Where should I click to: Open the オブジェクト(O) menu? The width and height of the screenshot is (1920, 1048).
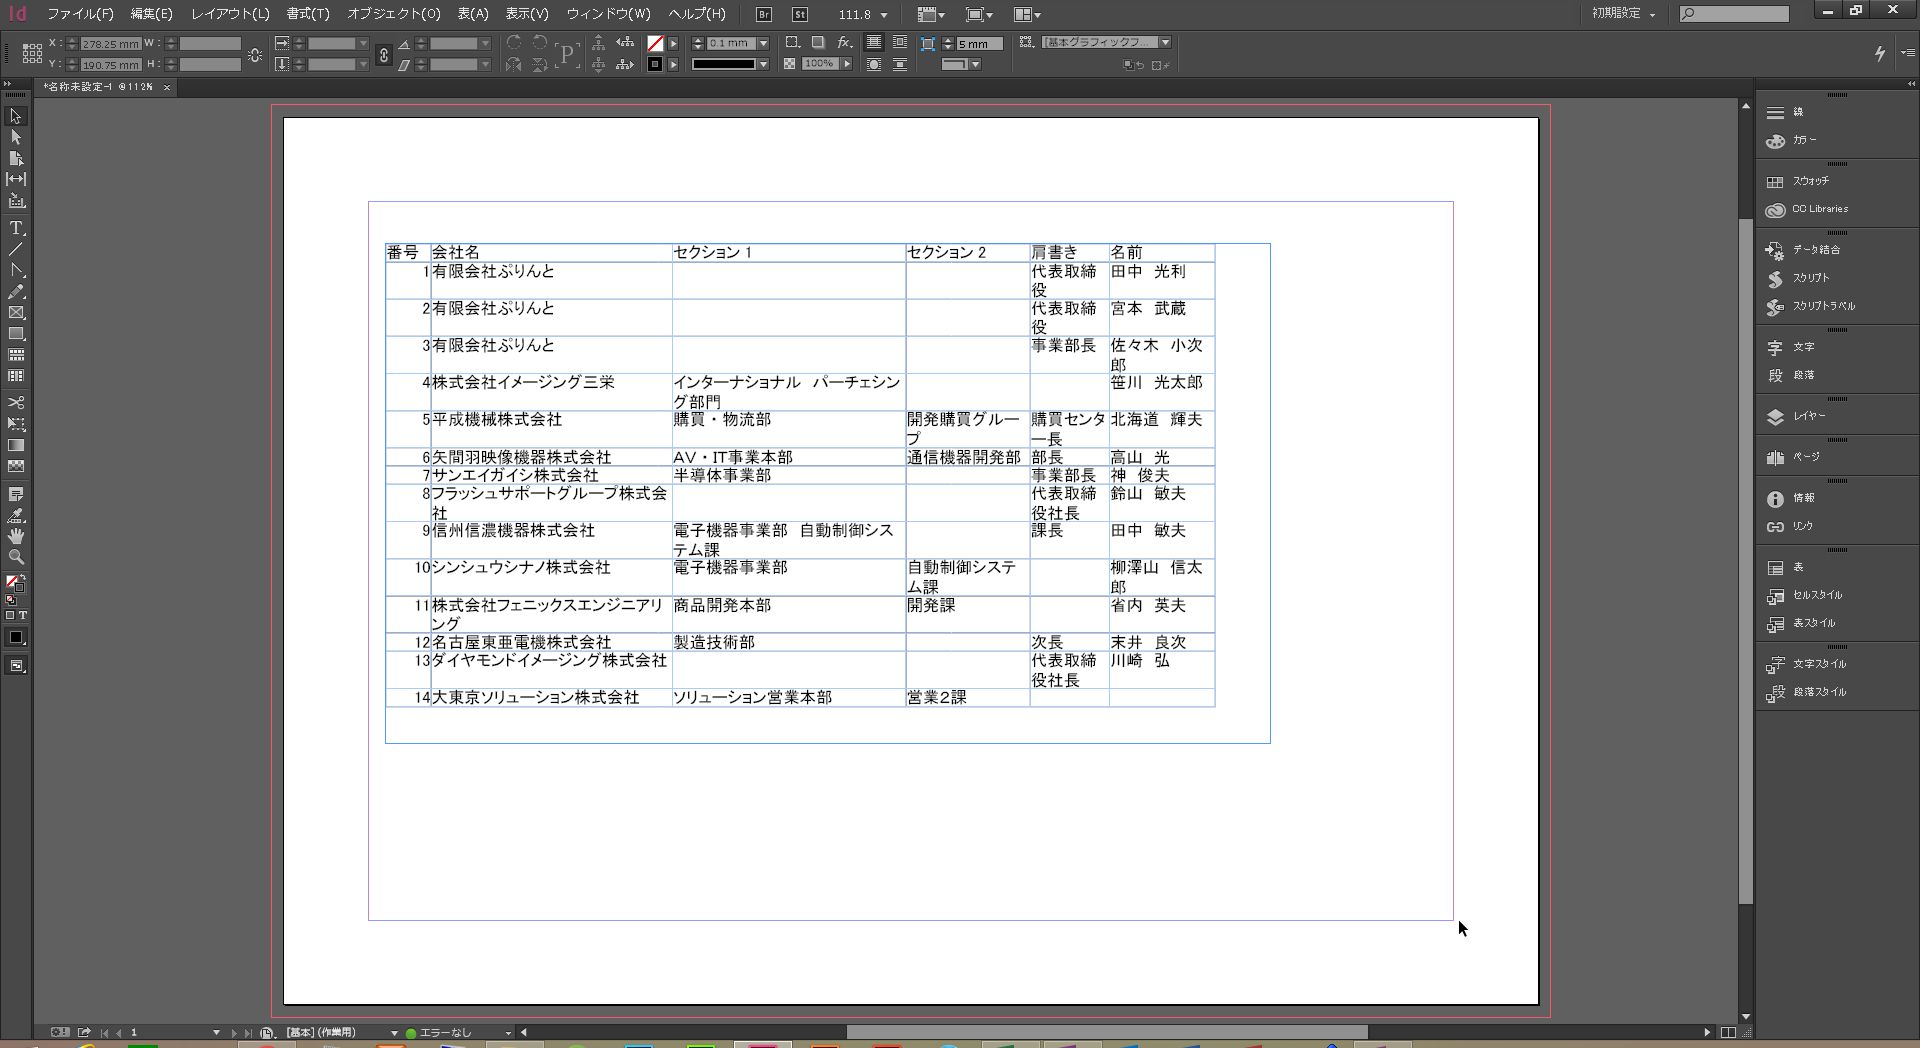(x=393, y=14)
